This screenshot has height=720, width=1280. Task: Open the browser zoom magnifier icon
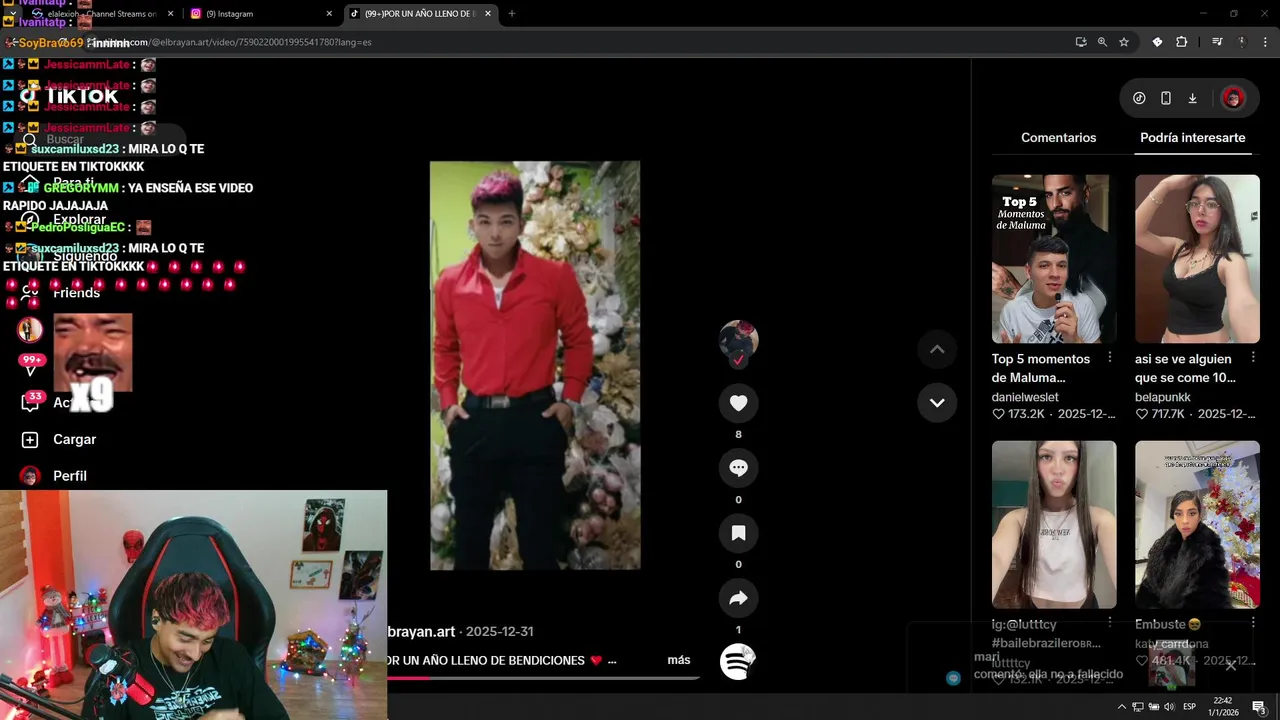(x=1102, y=42)
